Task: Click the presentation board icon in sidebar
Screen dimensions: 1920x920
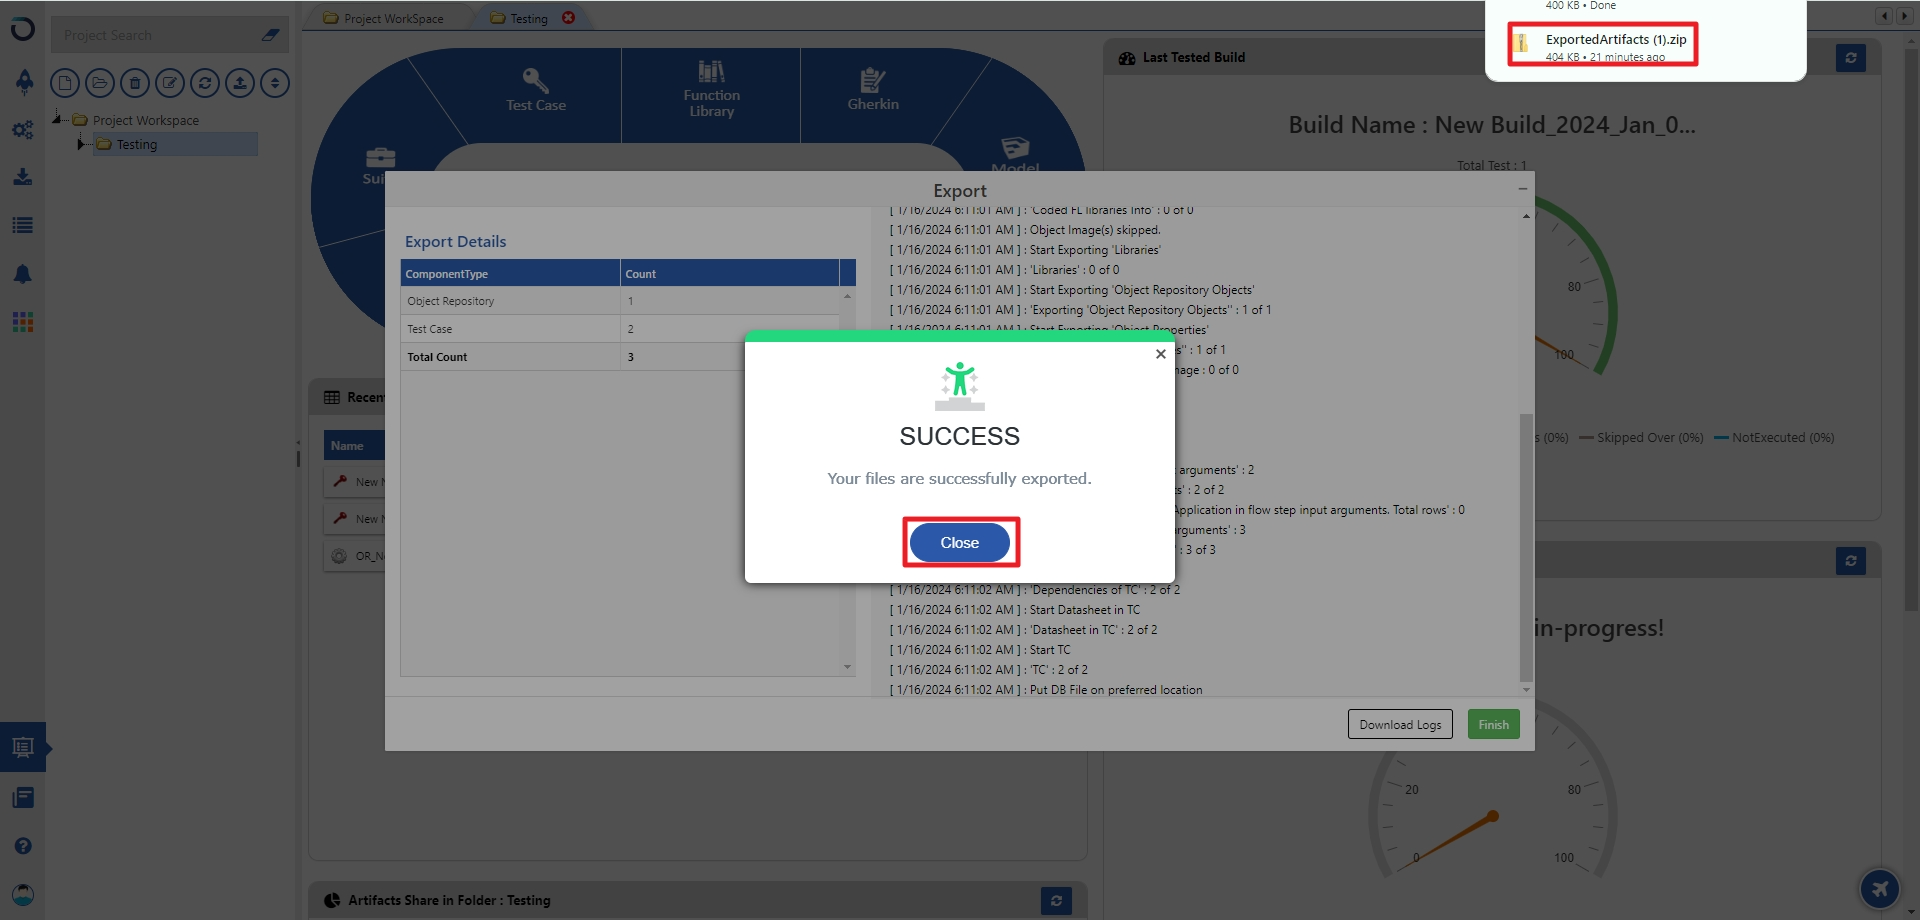Action: tap(23, 747)
